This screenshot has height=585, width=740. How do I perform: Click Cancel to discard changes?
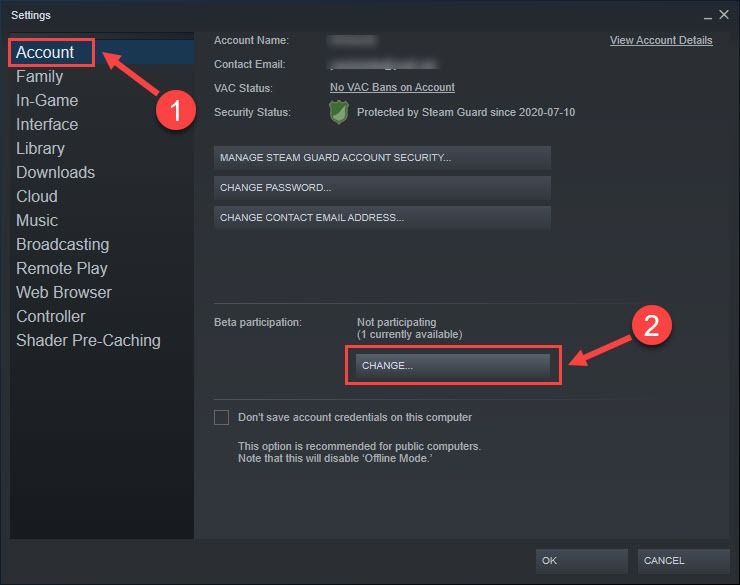point(683,561)
